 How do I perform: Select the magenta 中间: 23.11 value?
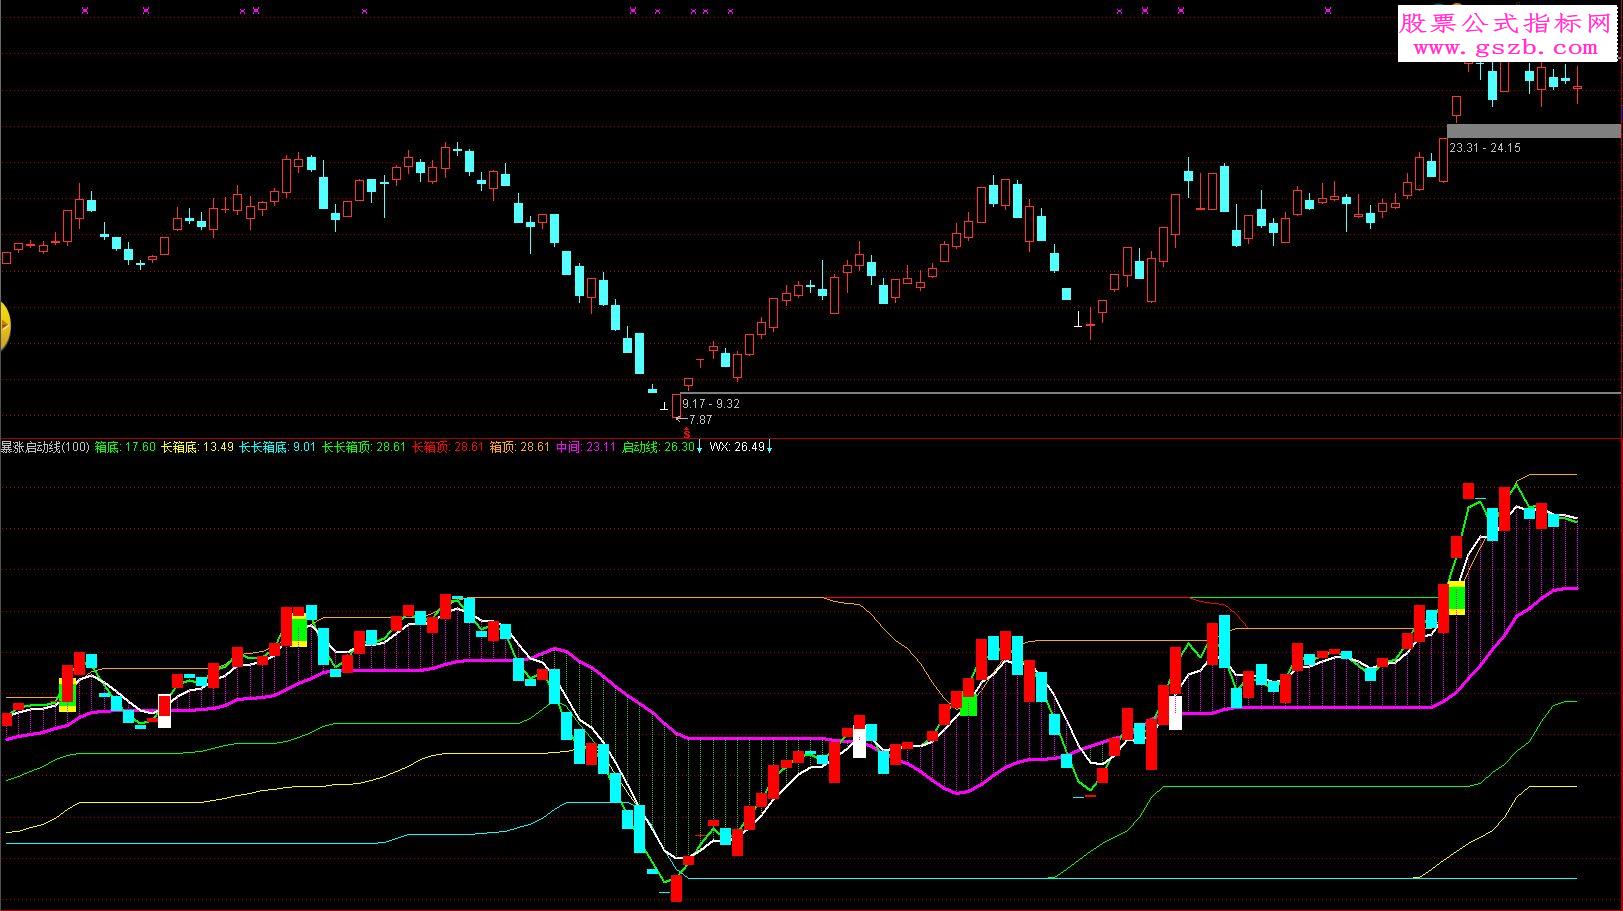coord(586,447)
